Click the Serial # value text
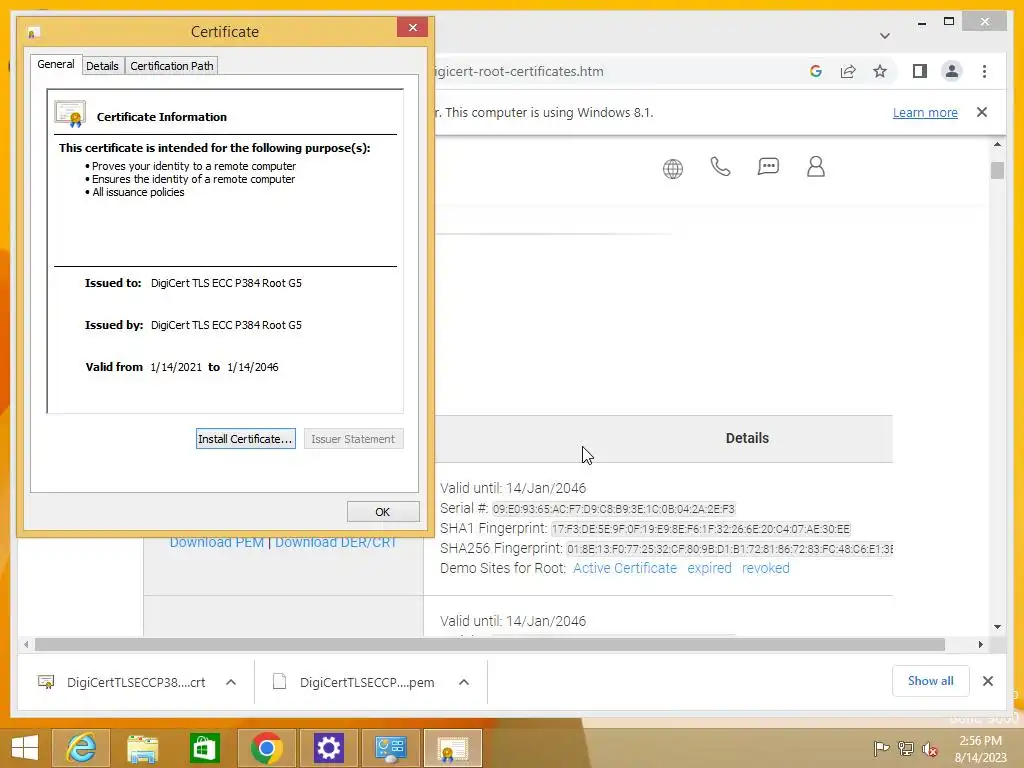 coord(614,509)
